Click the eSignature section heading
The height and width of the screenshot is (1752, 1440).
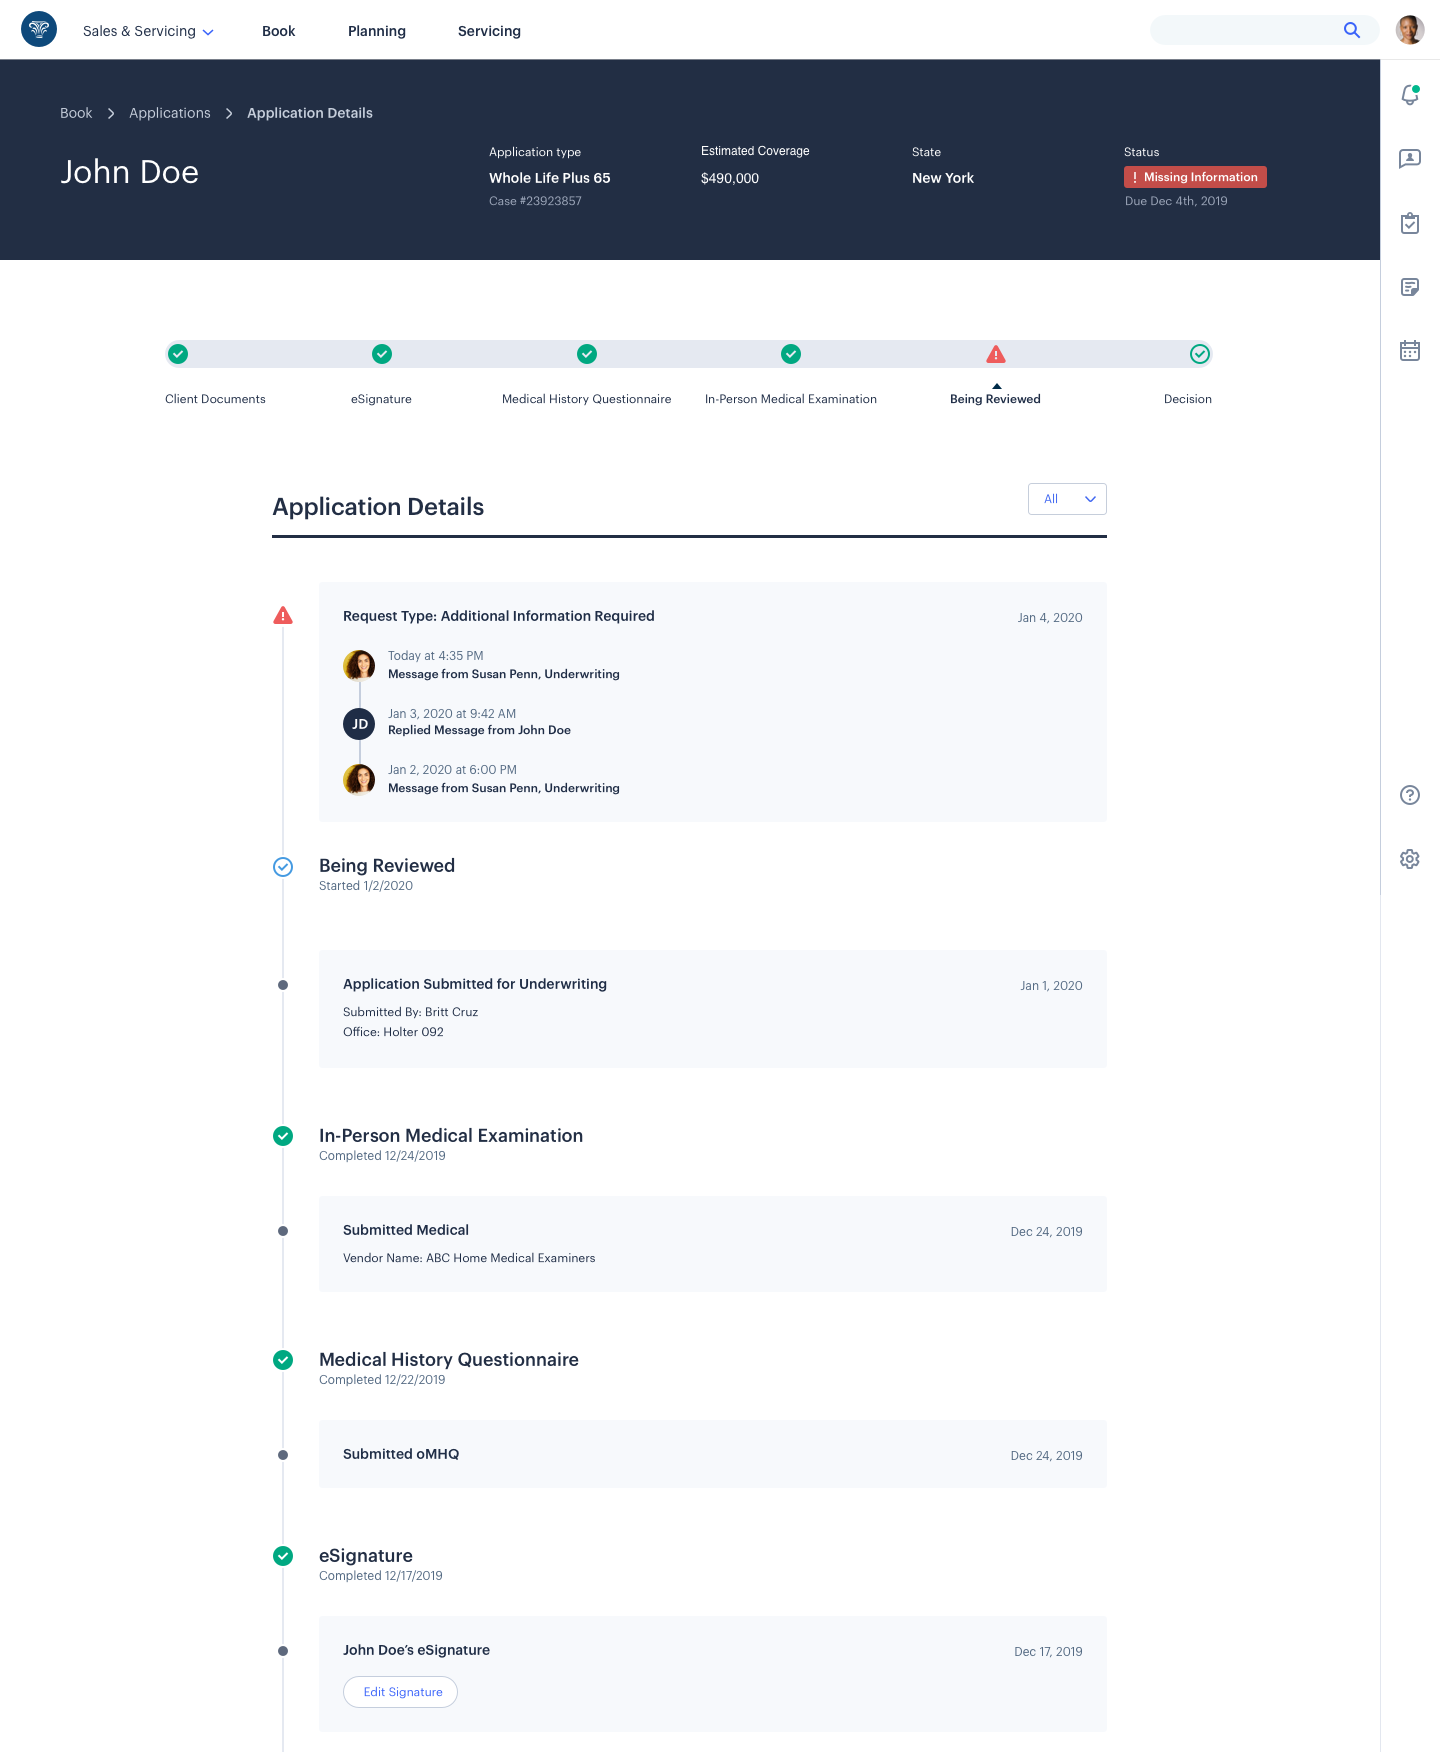(366, 1556)
